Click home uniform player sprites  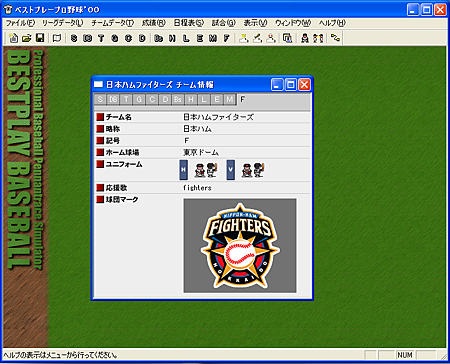tap(206, 170)
